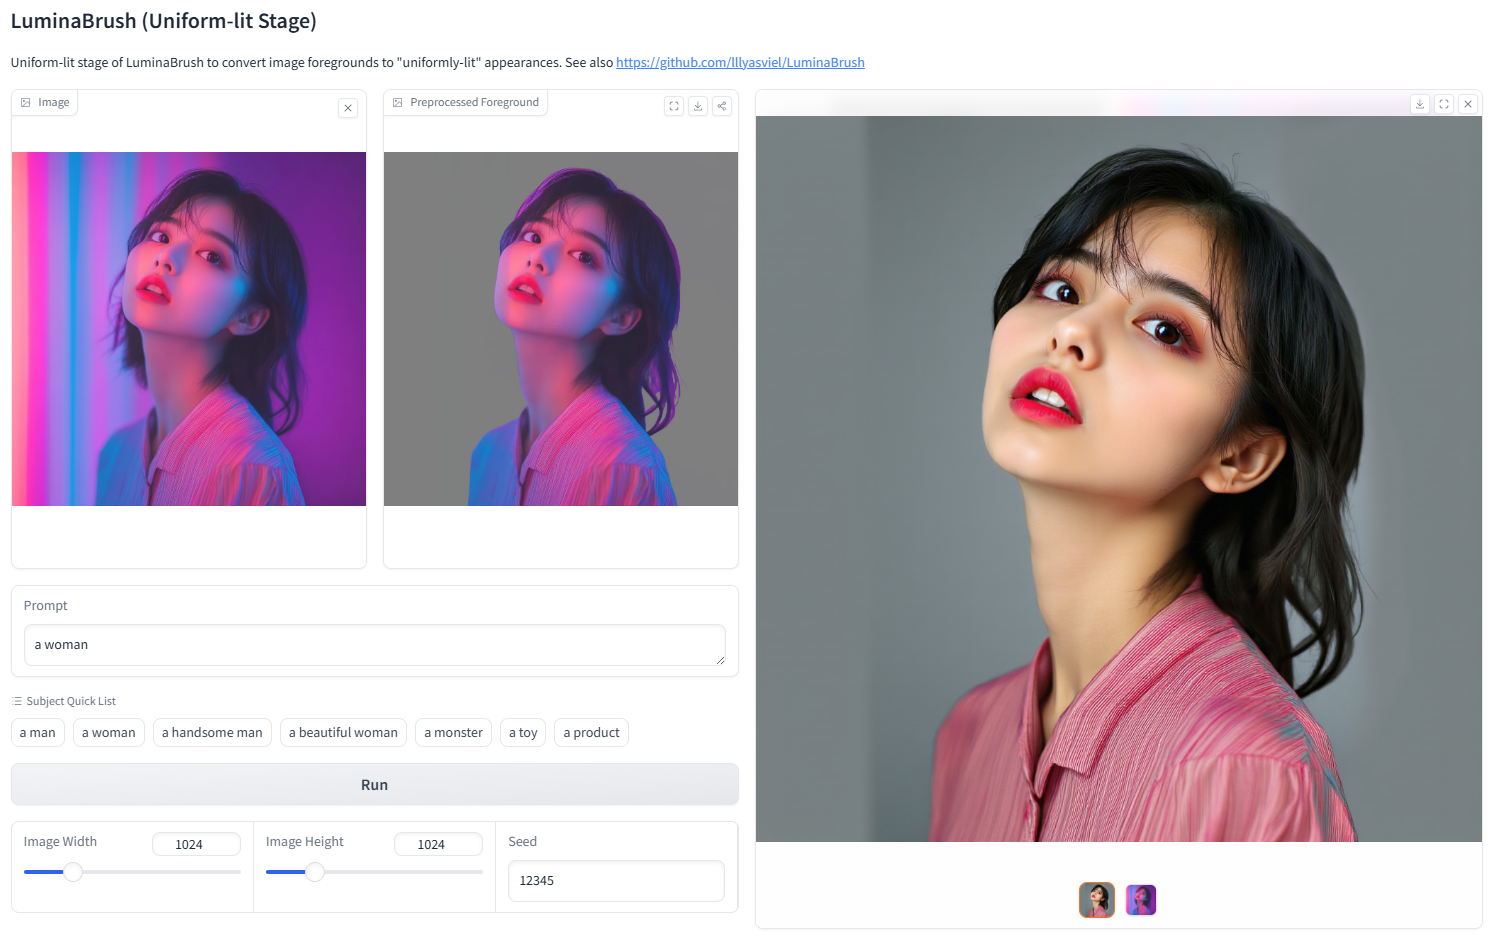This screenshot has height=940, width=1491.
Task: Open the LuminaBrush GitHub link
Action: click(740, 62)
